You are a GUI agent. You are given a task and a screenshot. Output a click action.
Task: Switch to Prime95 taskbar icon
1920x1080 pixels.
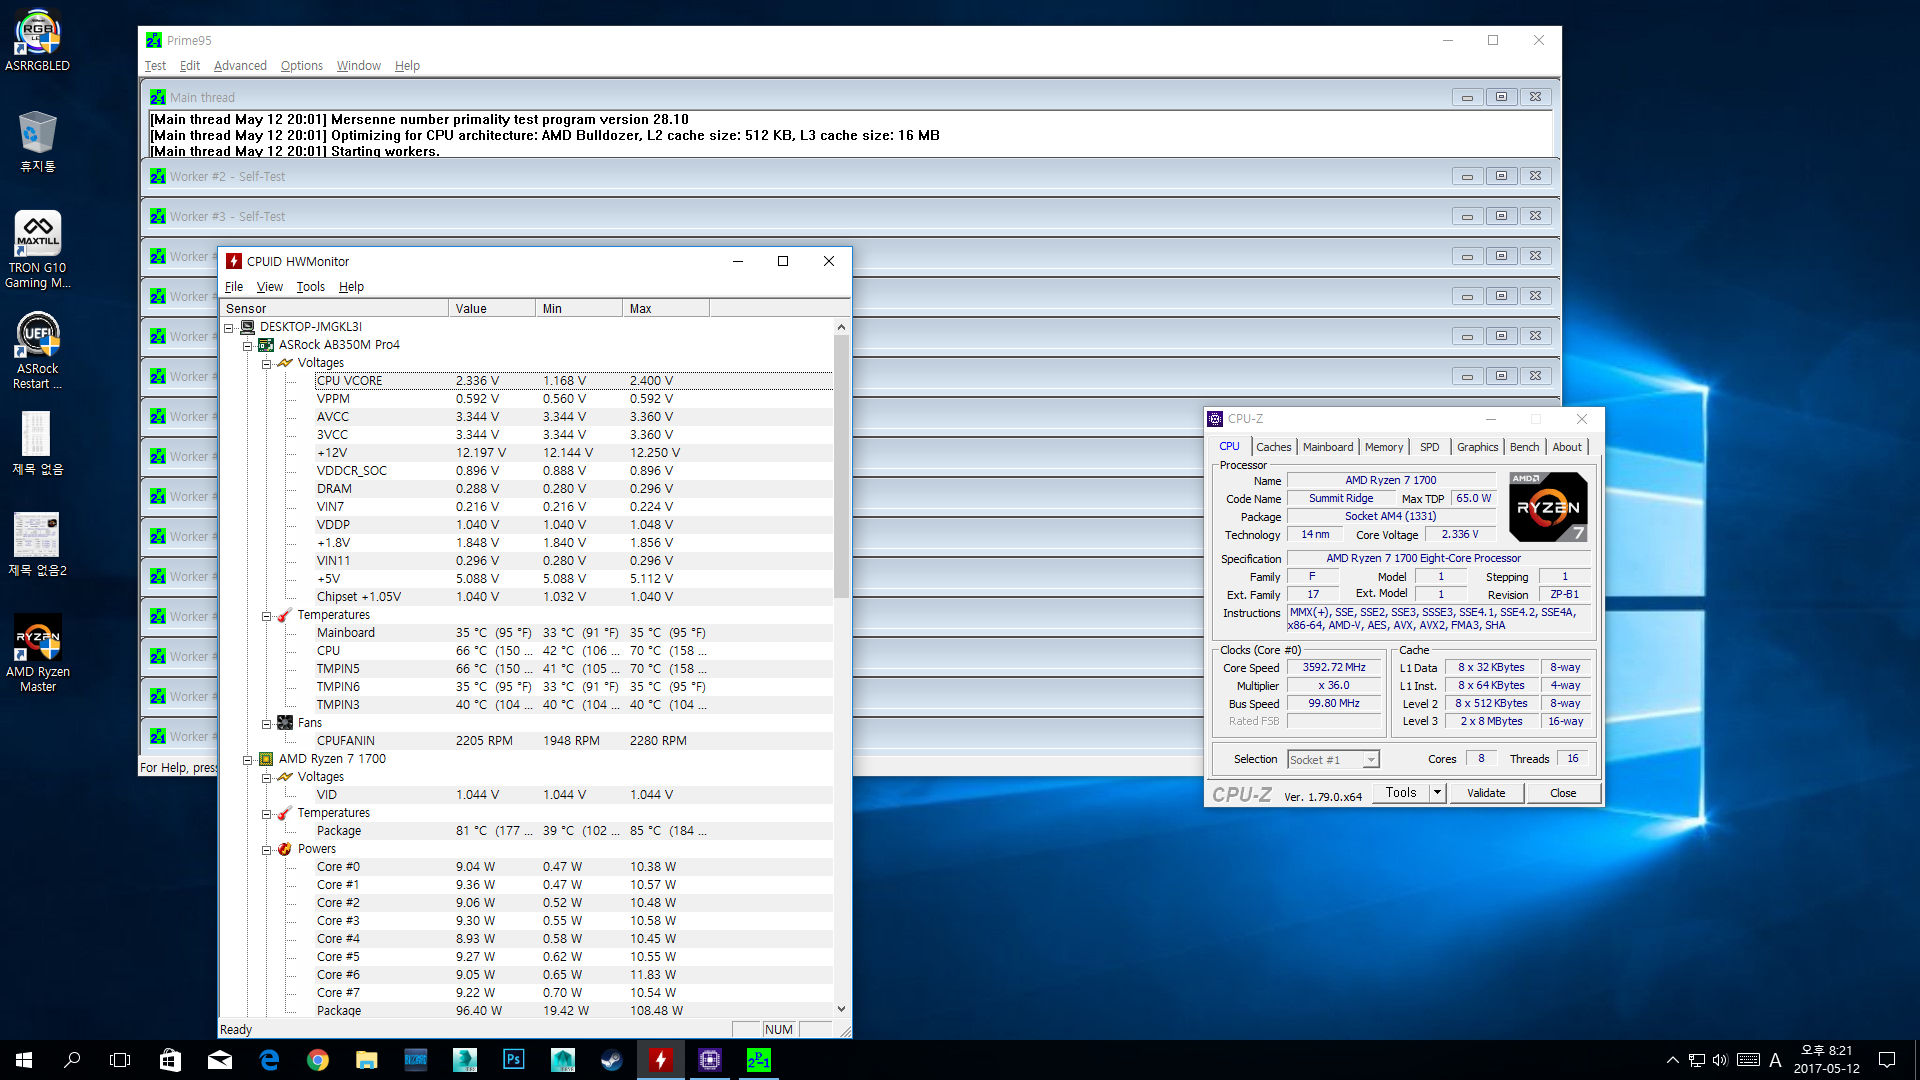point(759,1060)
